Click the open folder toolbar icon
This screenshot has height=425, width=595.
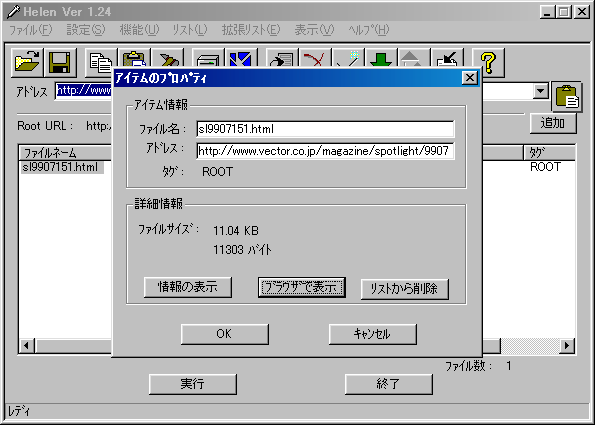[27, 61]
